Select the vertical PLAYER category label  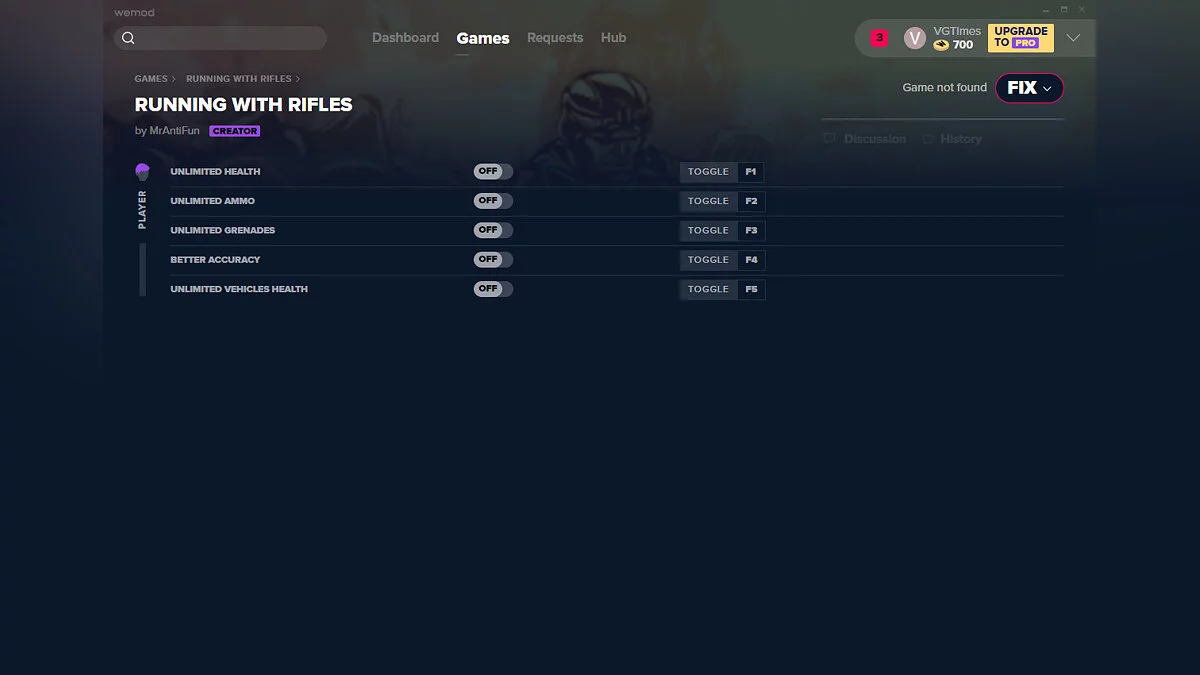142,210
